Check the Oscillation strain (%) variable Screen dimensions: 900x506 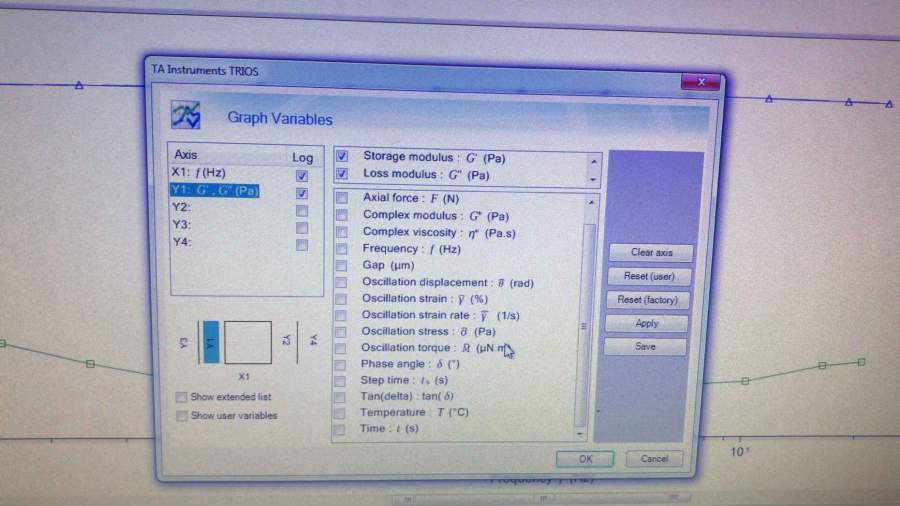340,299
